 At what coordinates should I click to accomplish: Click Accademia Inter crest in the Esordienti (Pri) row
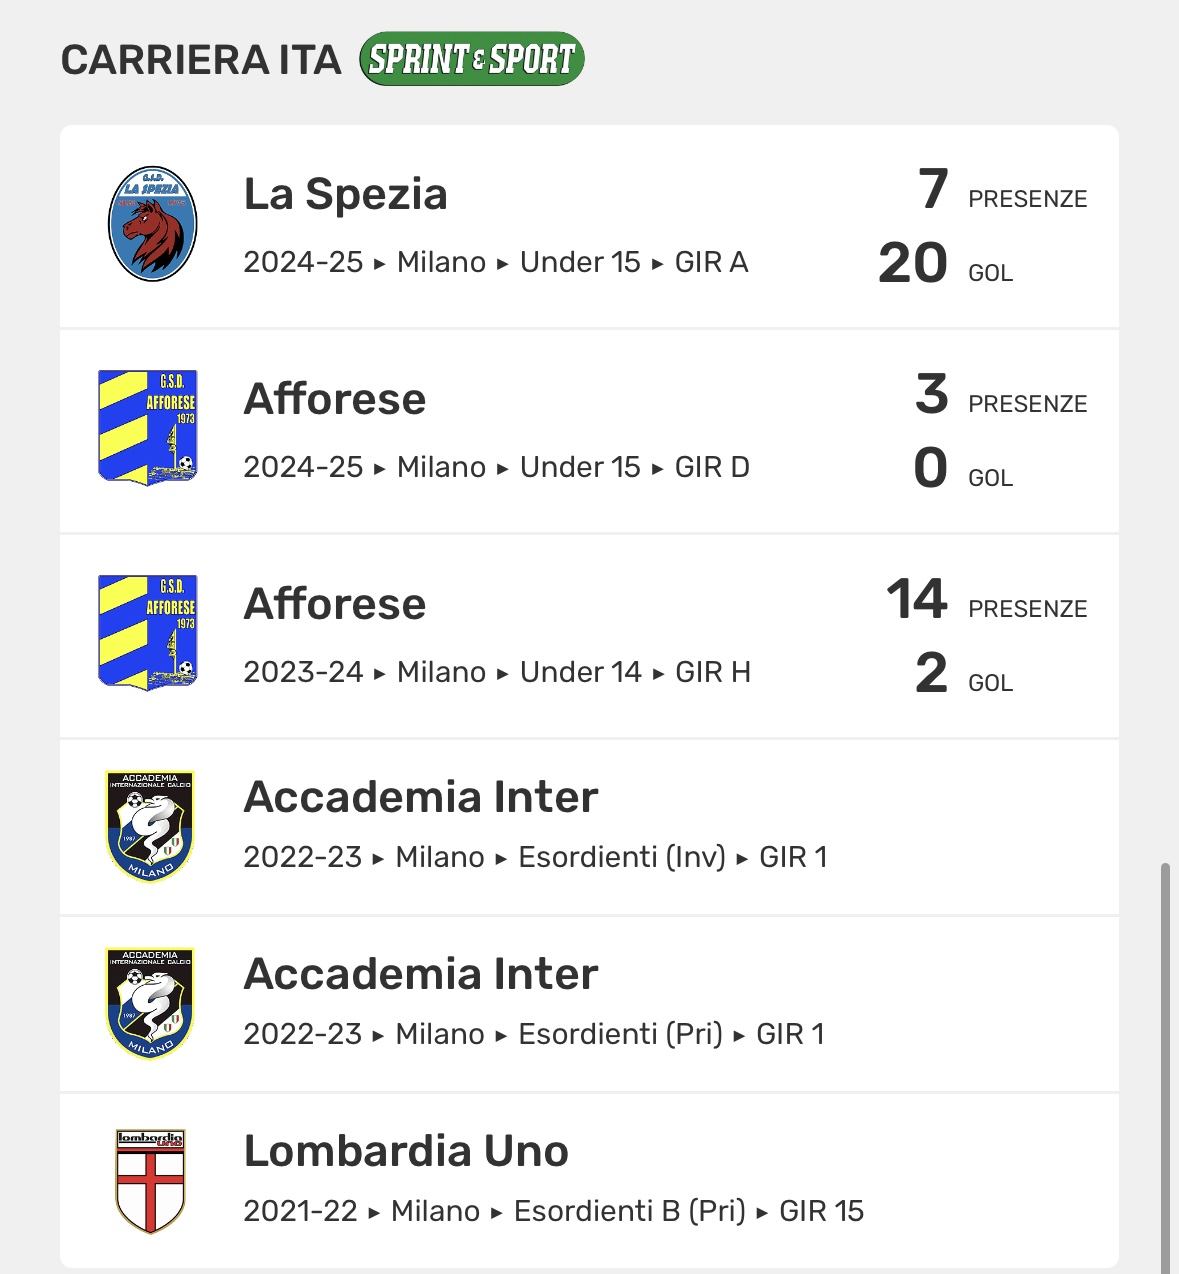coord(150,1003)
